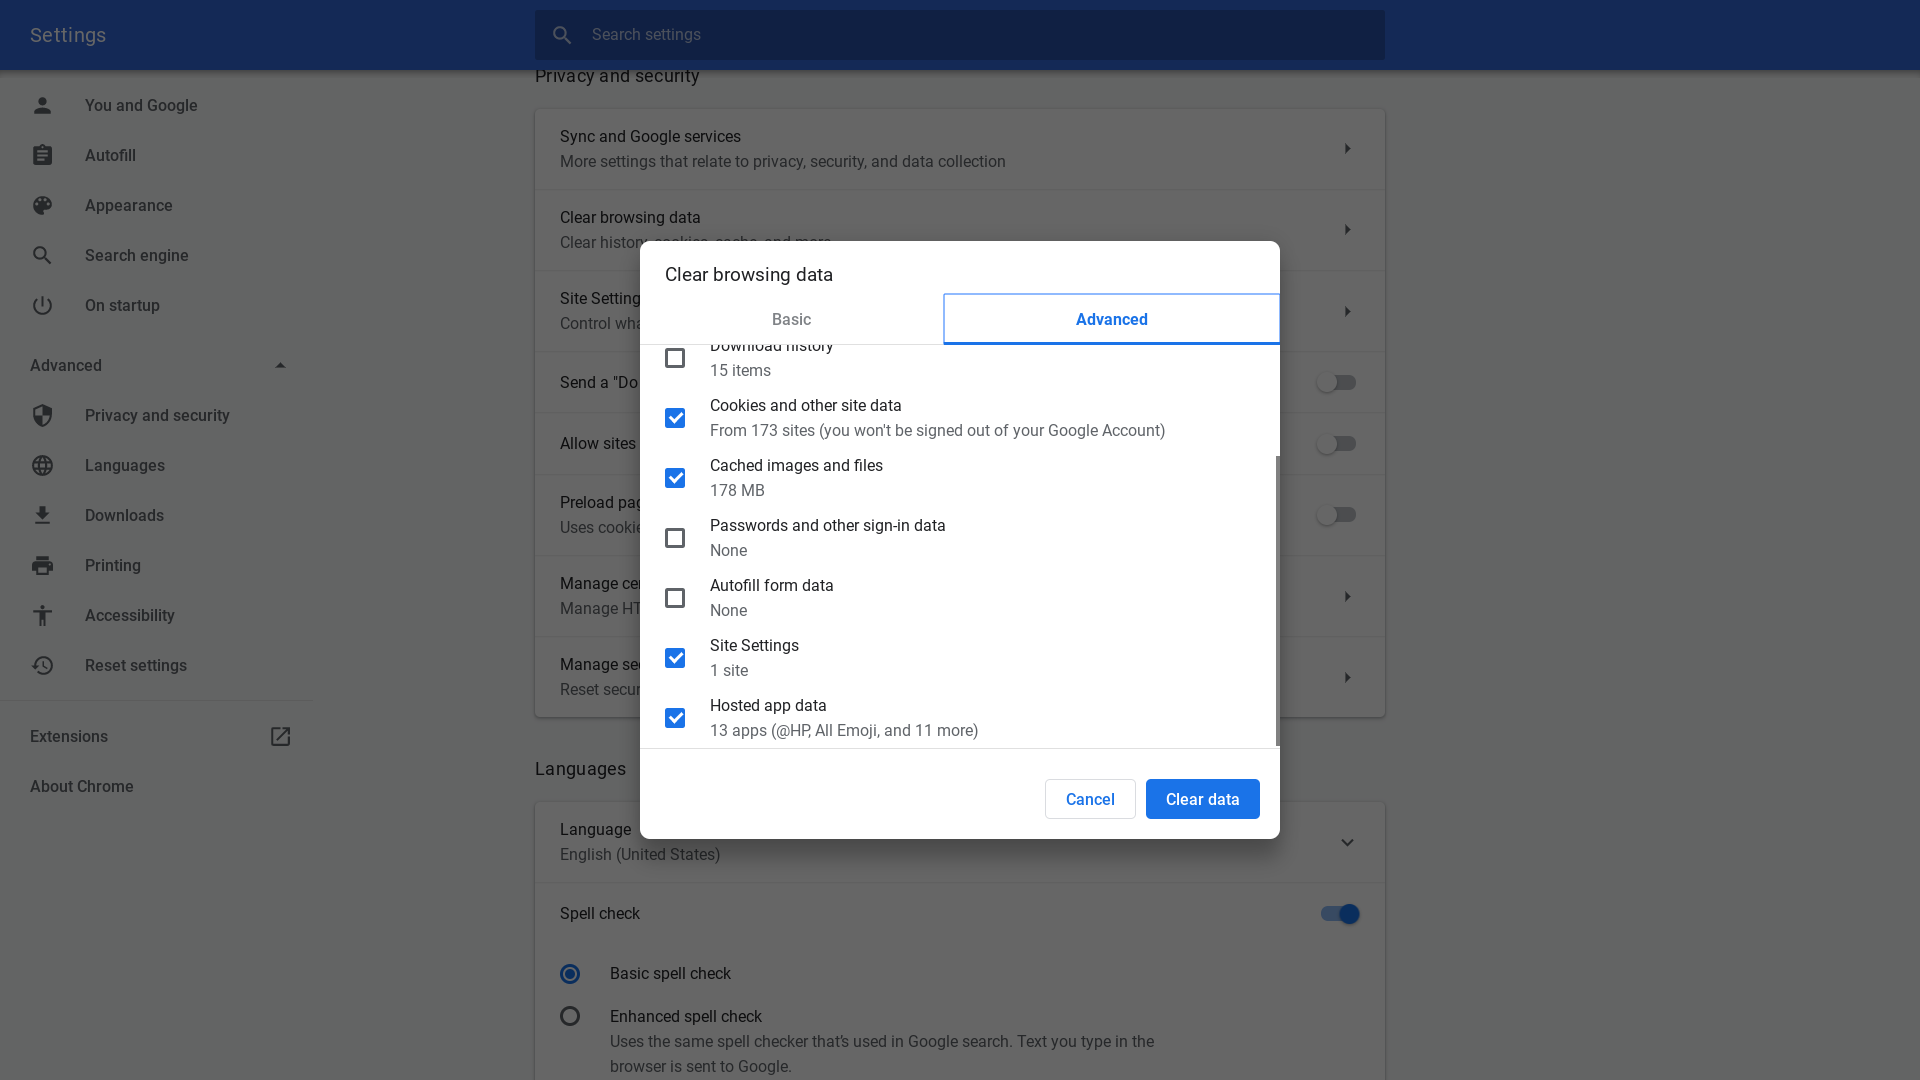Open the Site Settings row arrow
This screenshot has width=1920, height=1080.
tap(1347, 312)
